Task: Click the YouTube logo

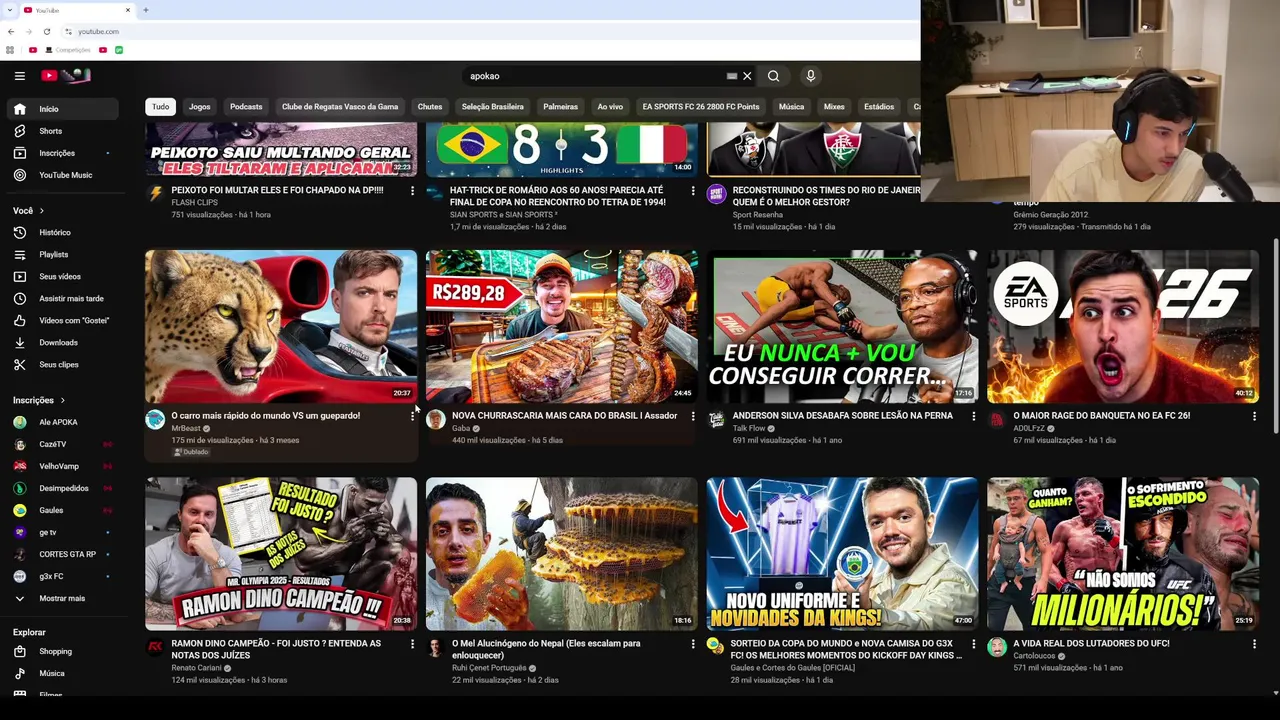Action: click(66, 76)
